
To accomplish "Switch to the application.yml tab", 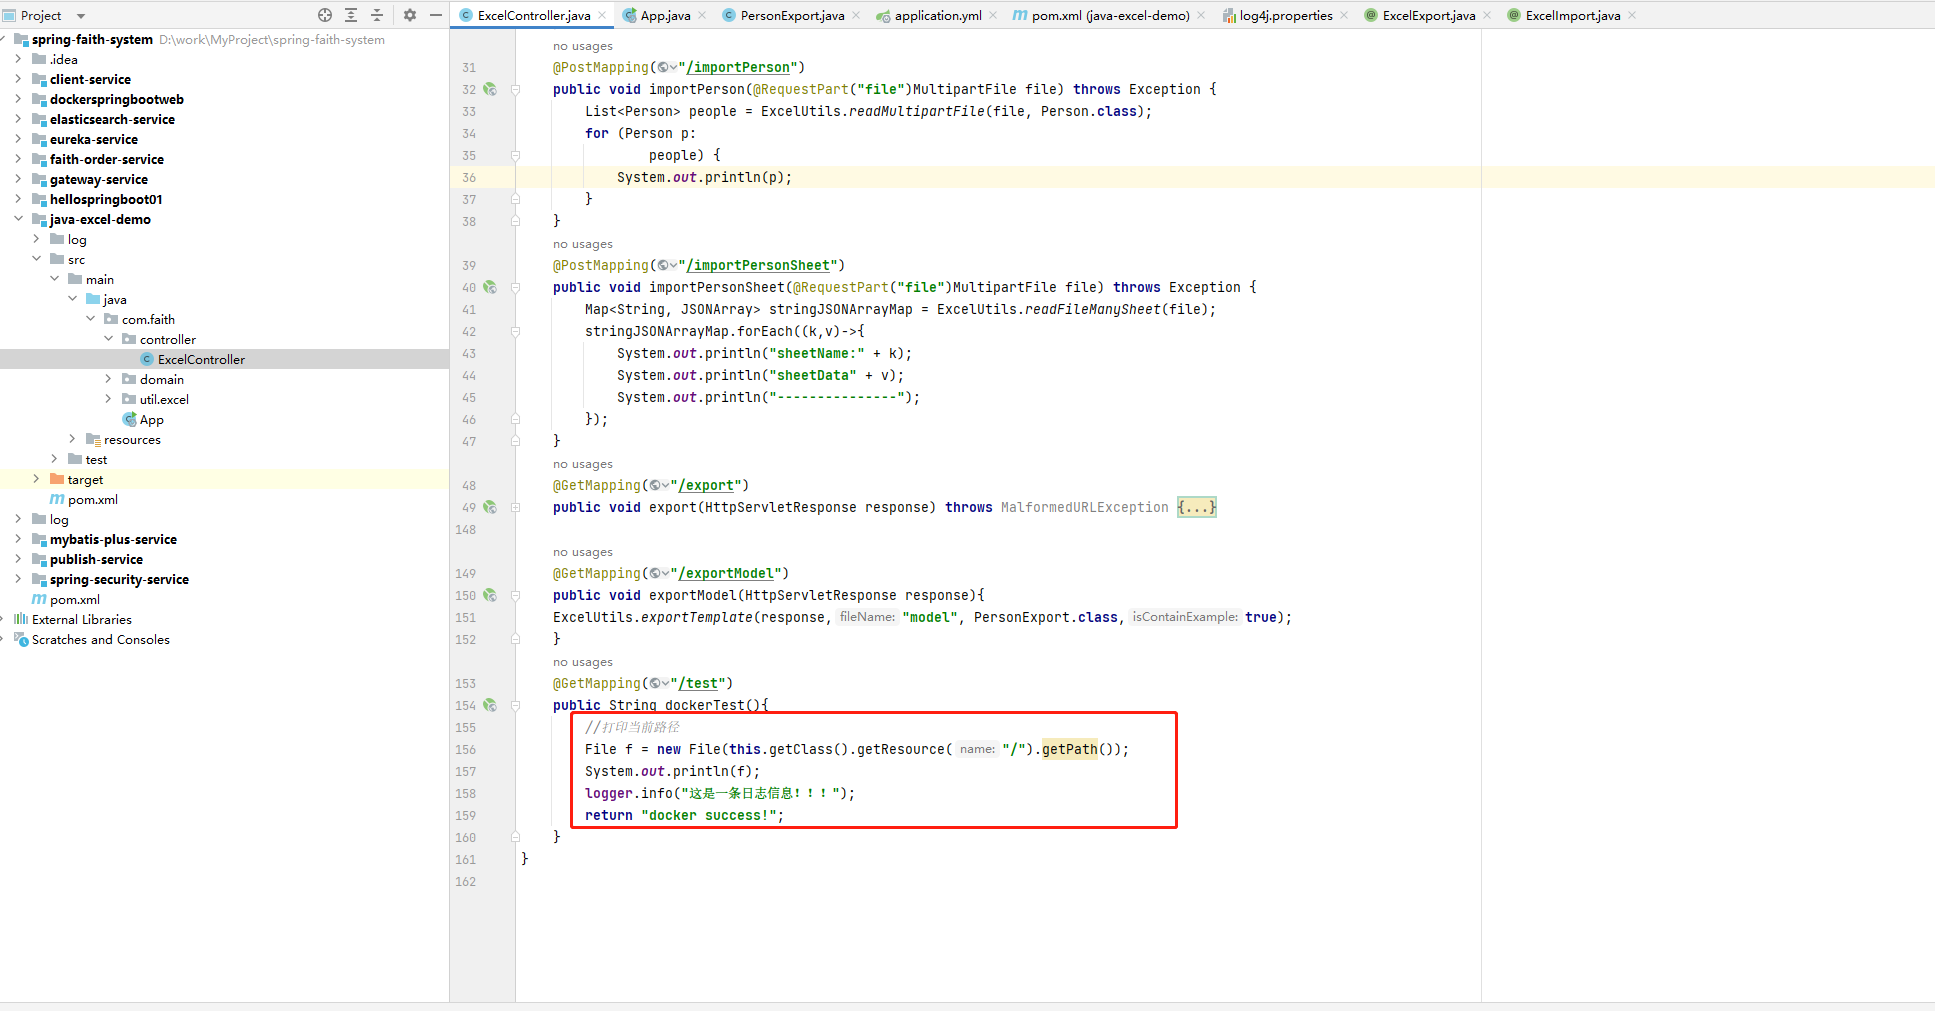I will pyautogui.click(x=937, y=15).
